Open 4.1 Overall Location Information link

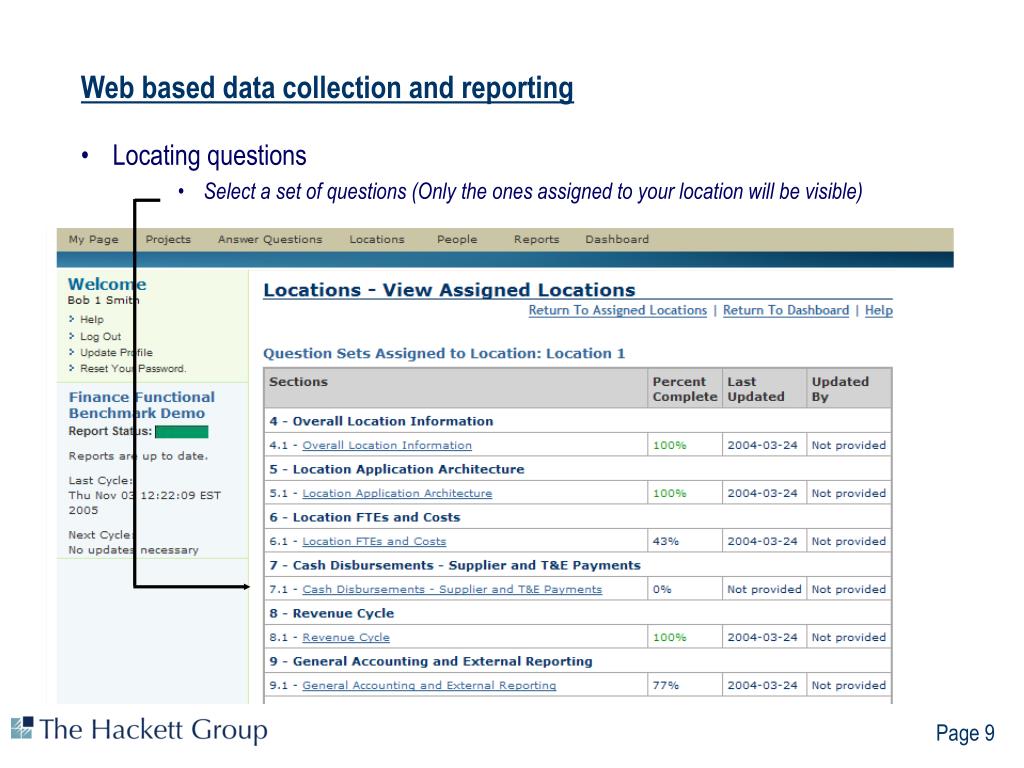387,445
